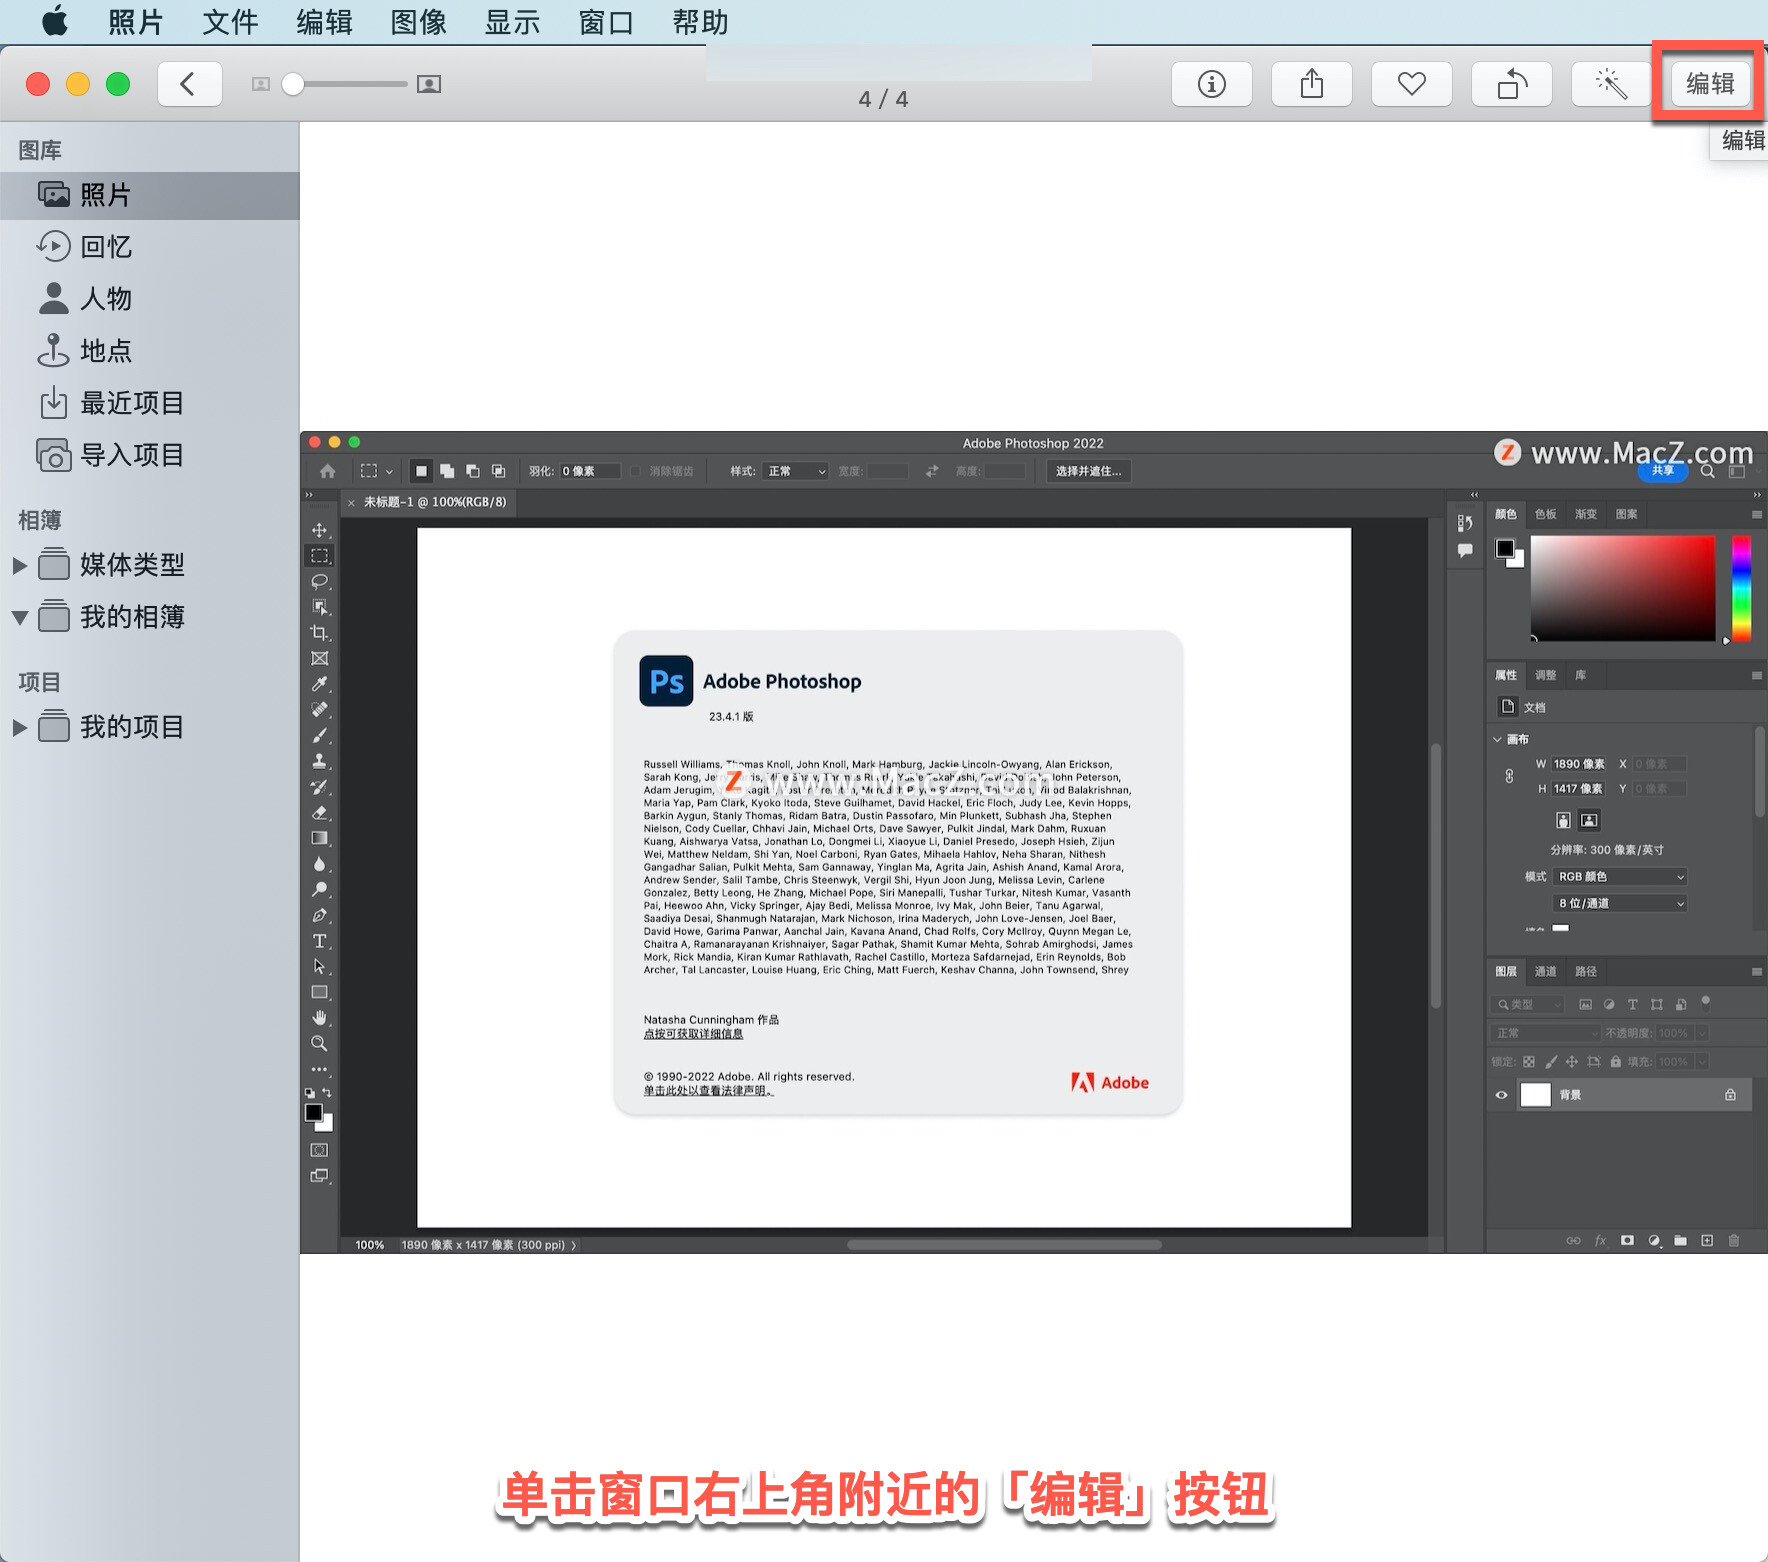Open the 帮助 menu
Screen dimensions: 1768x1562
(x=700, y=21)
